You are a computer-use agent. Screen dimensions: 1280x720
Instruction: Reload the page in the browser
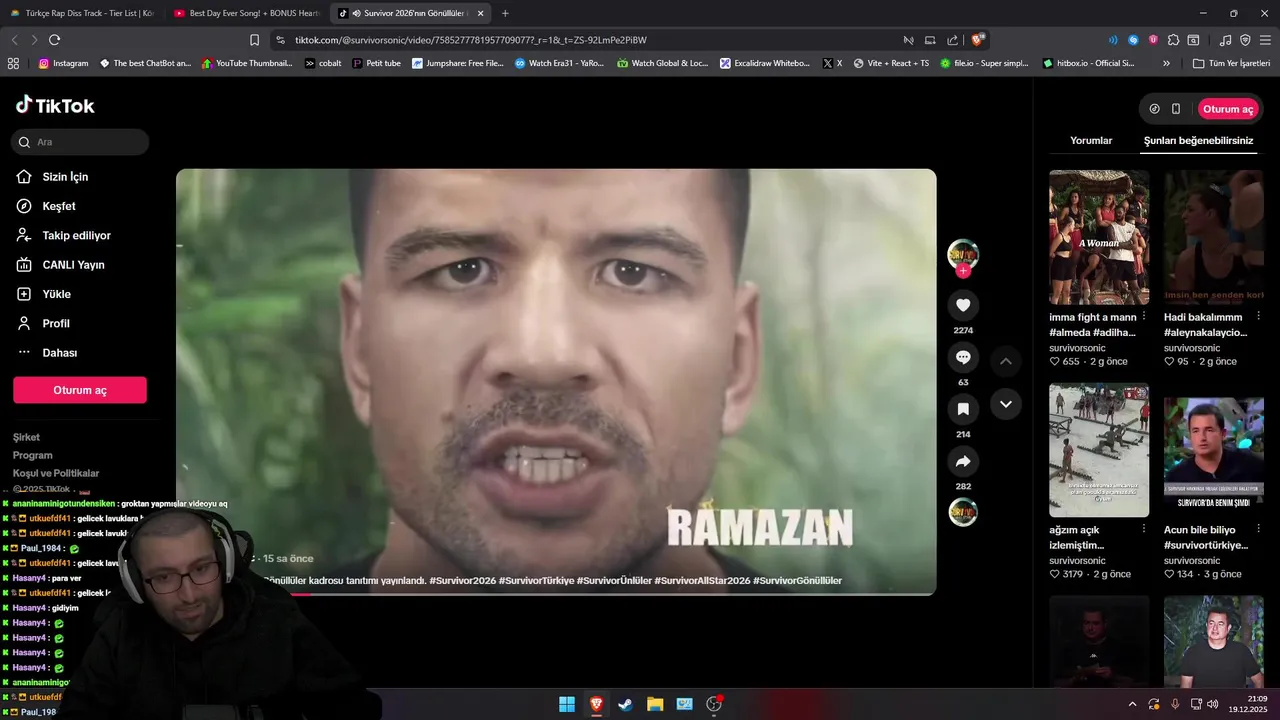54,40
